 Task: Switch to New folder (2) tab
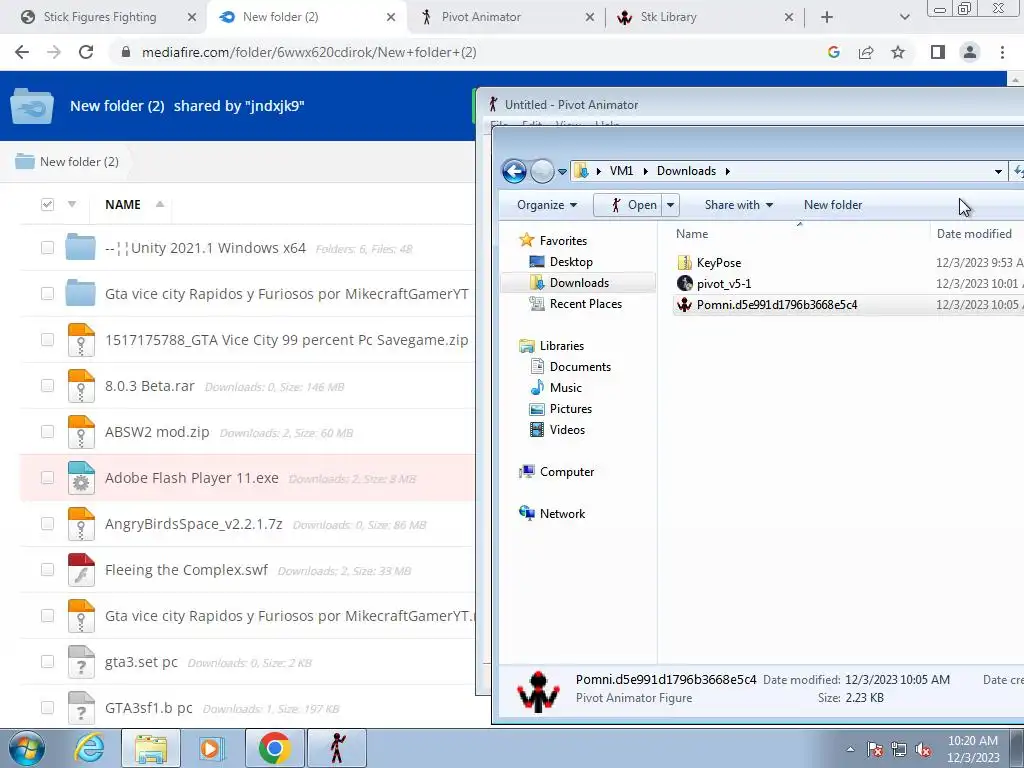point(280,17)
